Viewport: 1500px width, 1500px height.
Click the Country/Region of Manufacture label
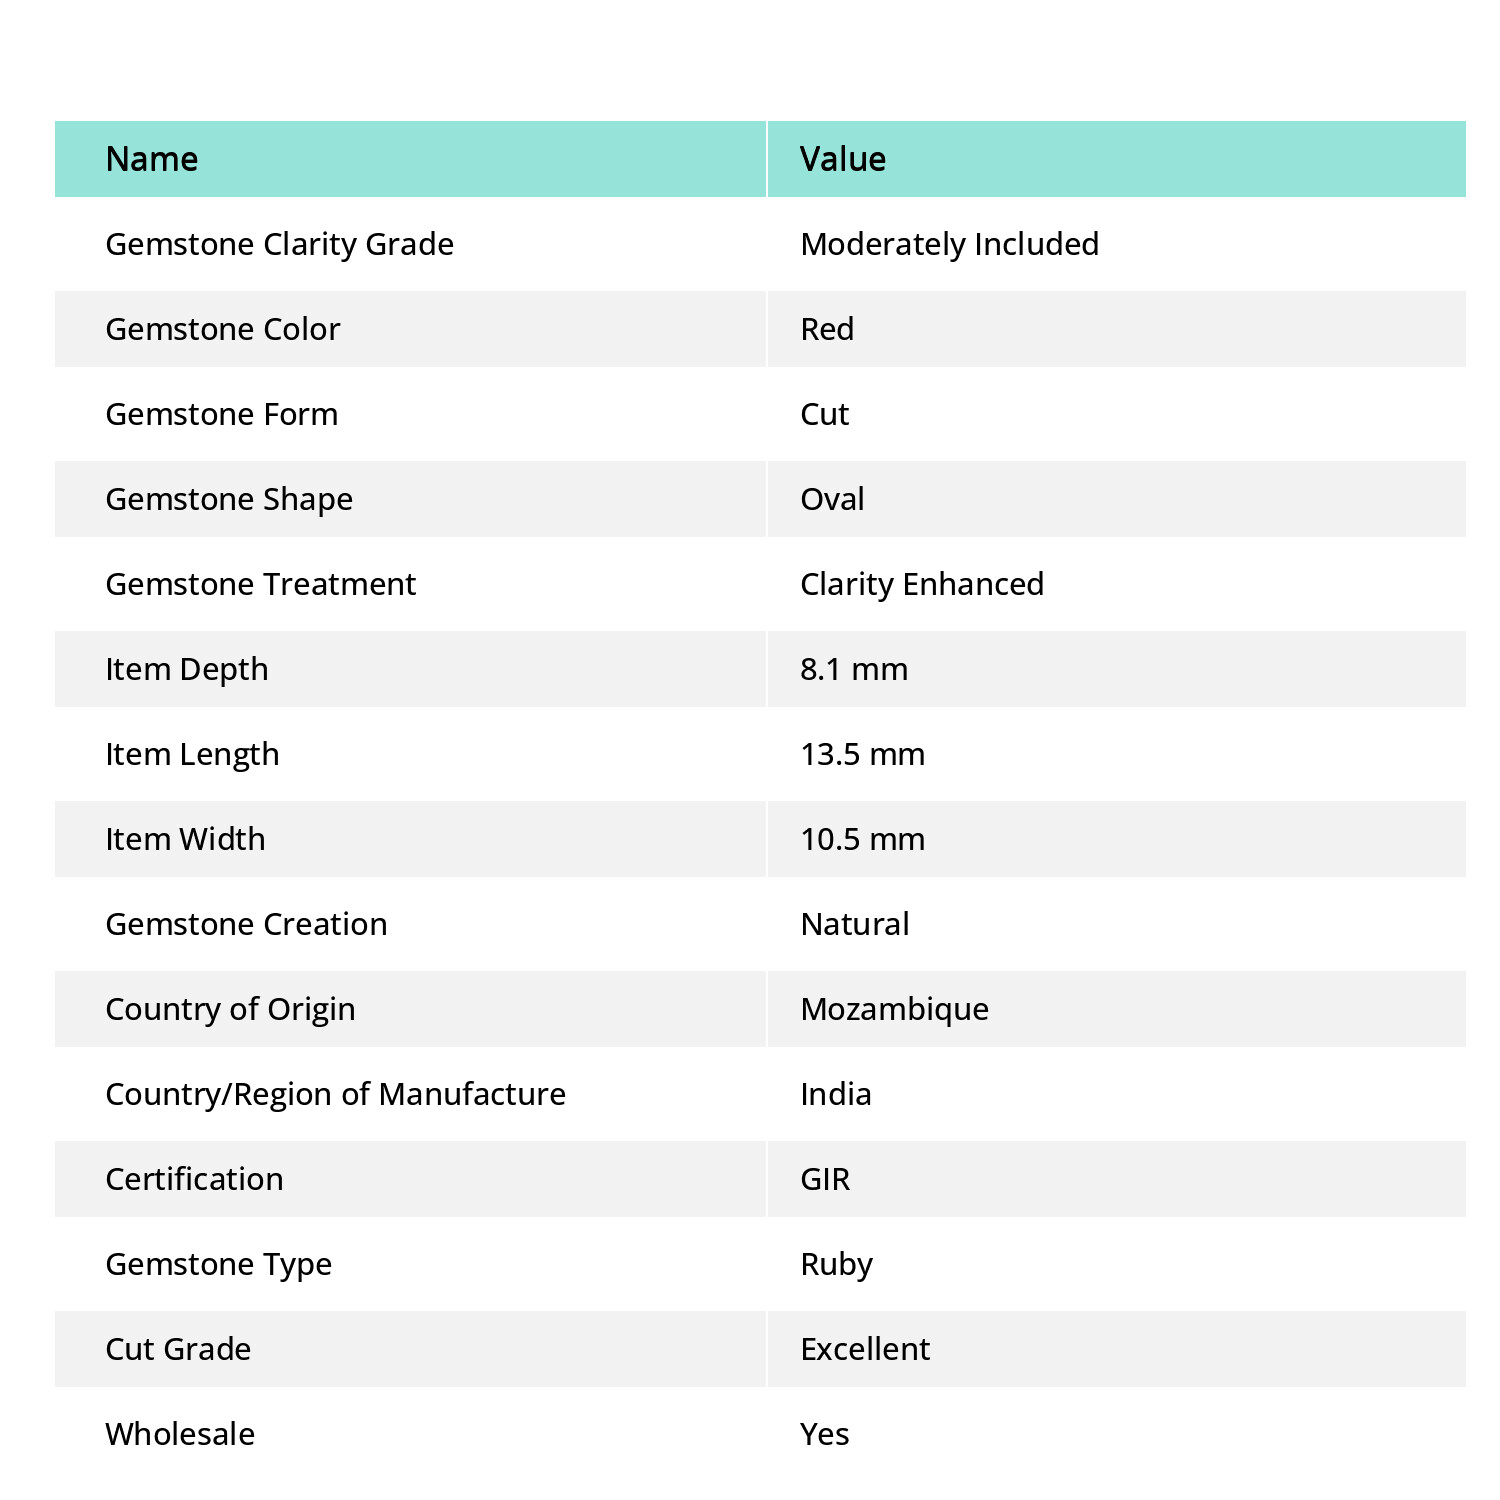pos(336,1094)
